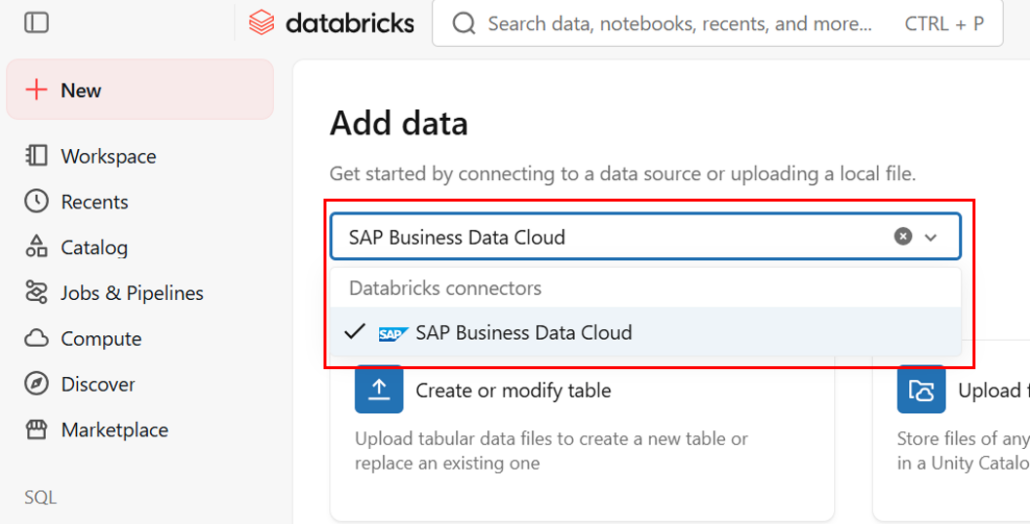The width and height of the screenshot is (1030, 524).
Task: Click the red plus icon beside New
Action: (36, 89)
